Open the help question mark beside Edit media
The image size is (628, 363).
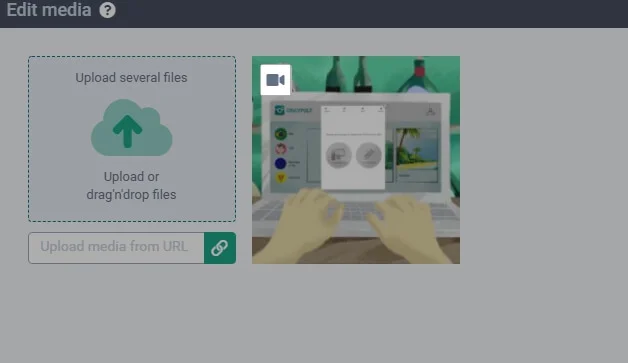(107, 10)
